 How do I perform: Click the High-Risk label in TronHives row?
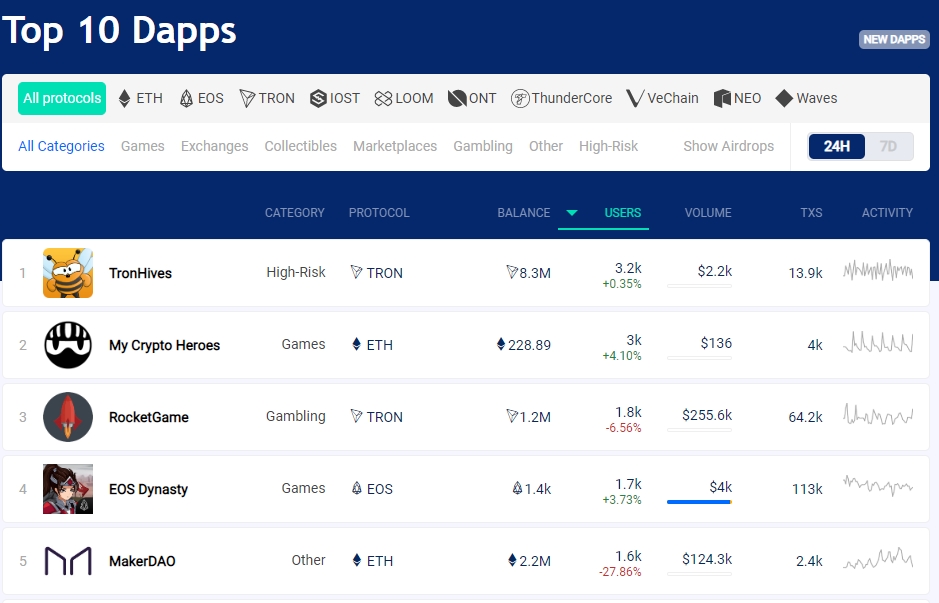coord(296,272)
